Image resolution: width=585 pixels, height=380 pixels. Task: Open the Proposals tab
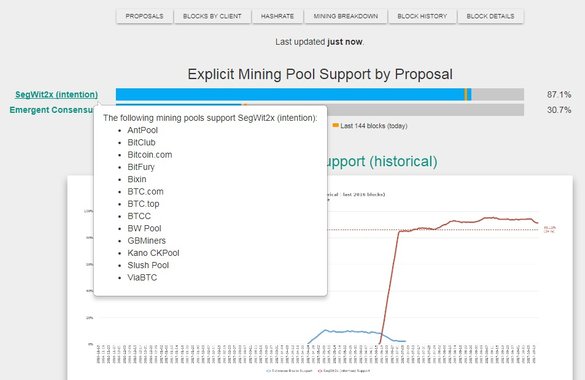click(x=144, y=16)
